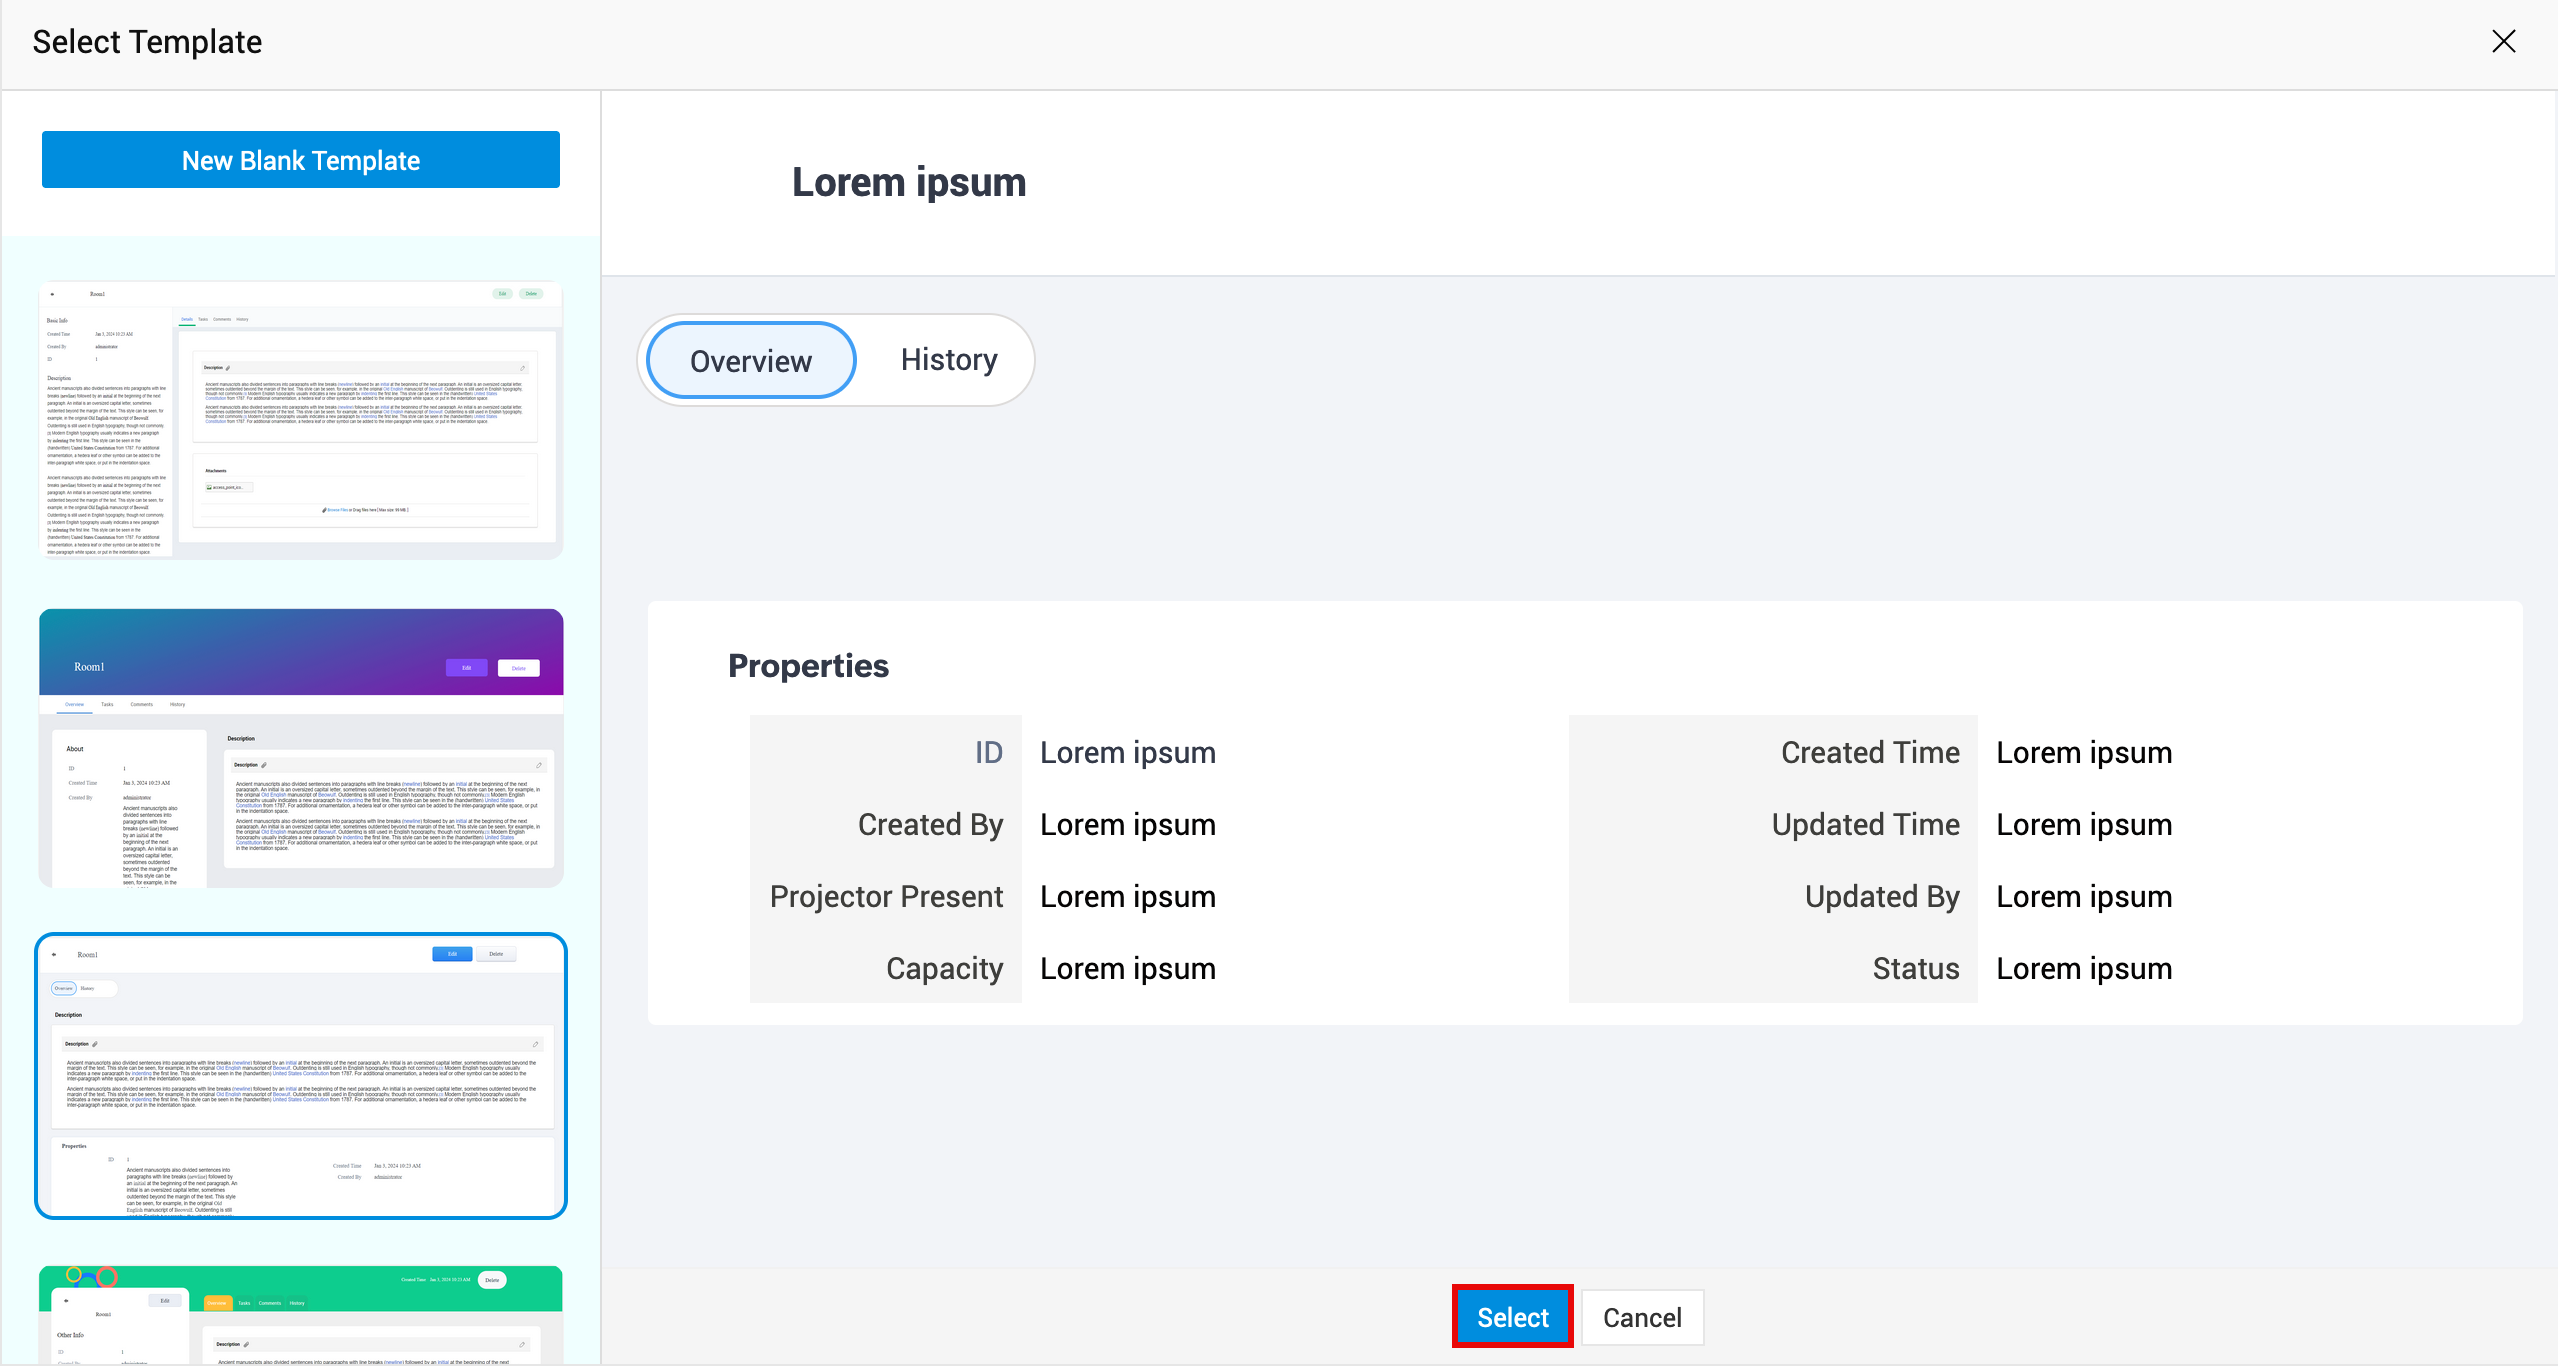Choose the purple gradient header template thumbnail
This screenshot has width=2558, height=1366.
pos(301,748)
